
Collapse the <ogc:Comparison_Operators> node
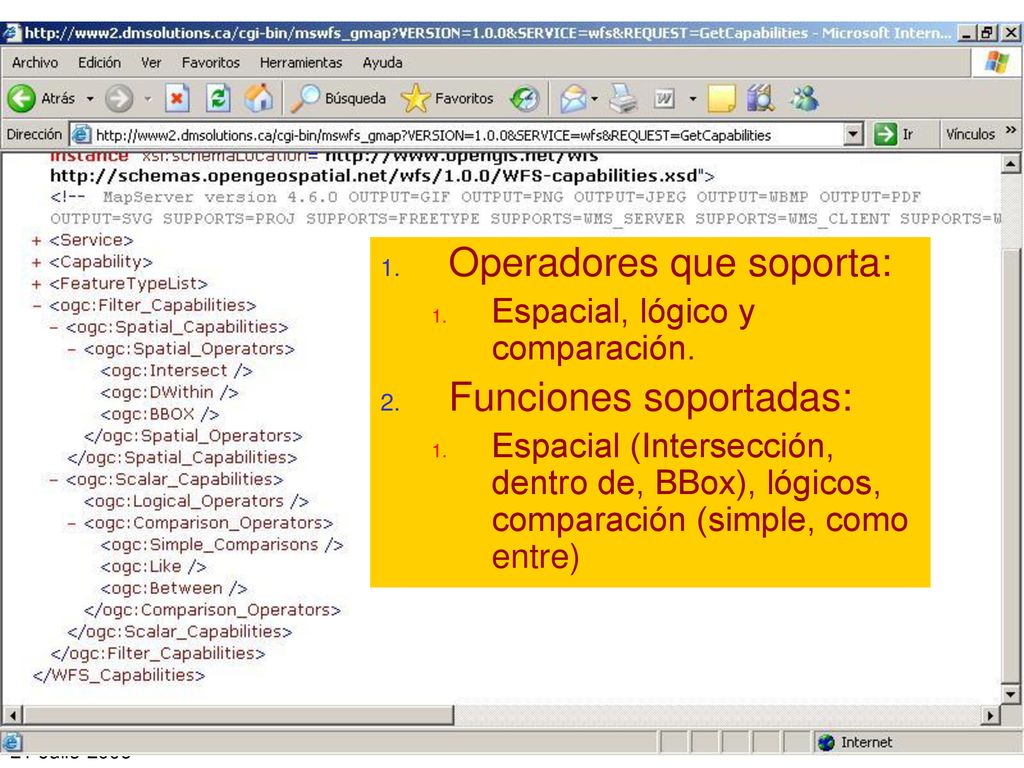71,524
